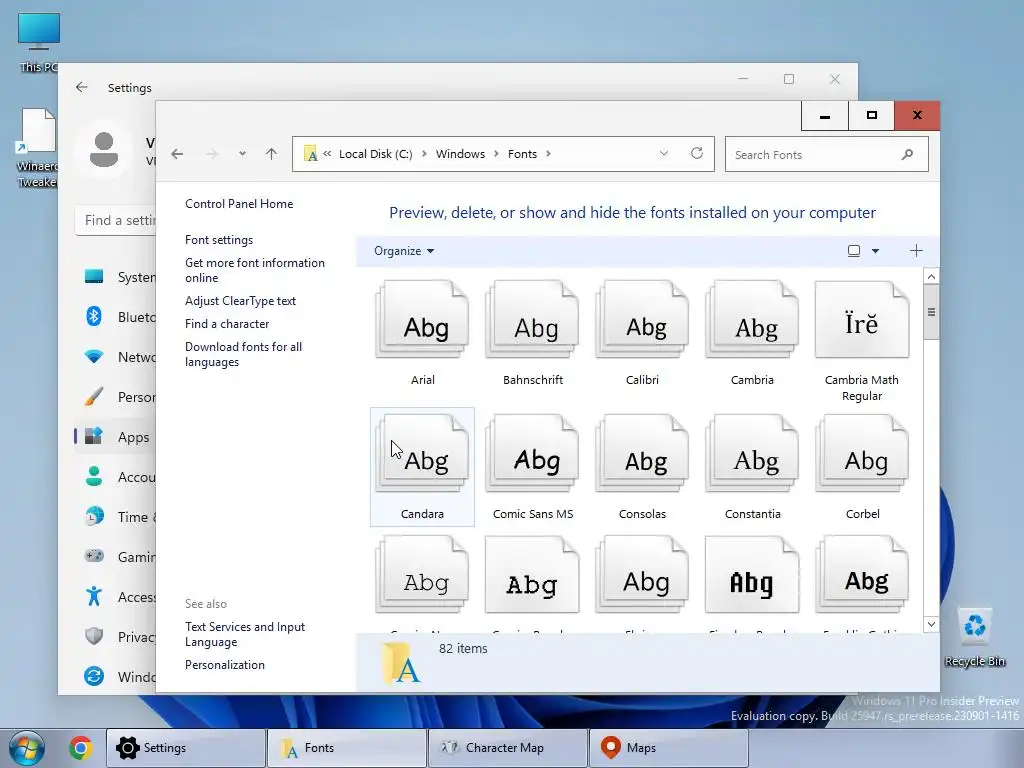Expand the view options dropdown arrow
1024x768 pixels.
875,251
